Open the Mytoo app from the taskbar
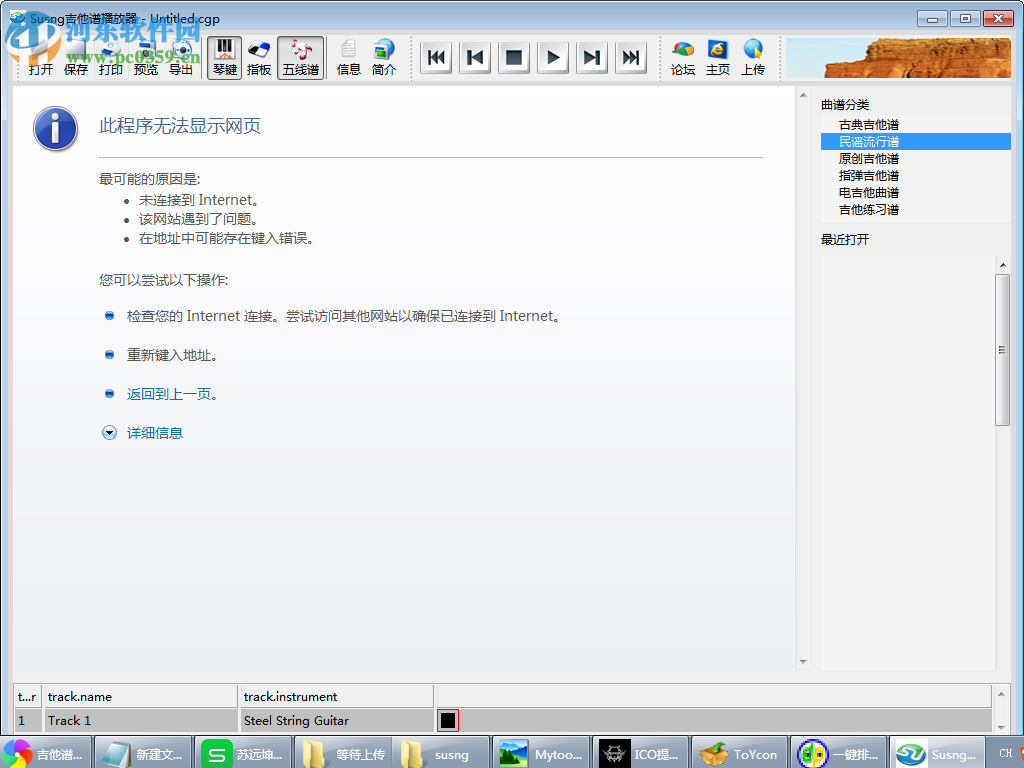Viewport: 1024px width, 768px height. coord(541,753)
